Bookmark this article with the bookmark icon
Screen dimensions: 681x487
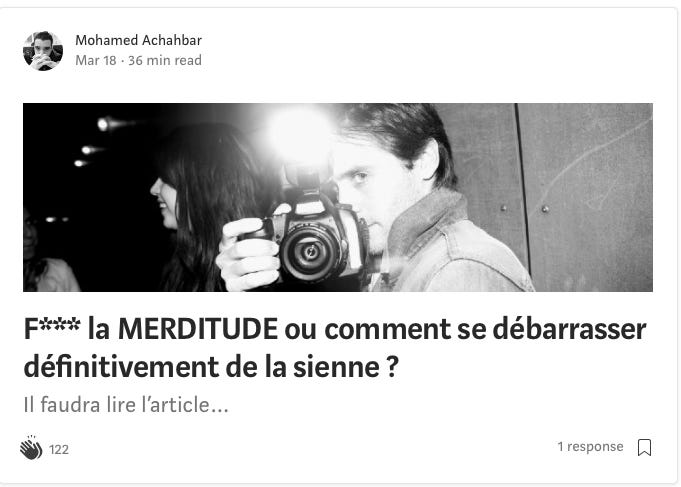pos(644,447)
